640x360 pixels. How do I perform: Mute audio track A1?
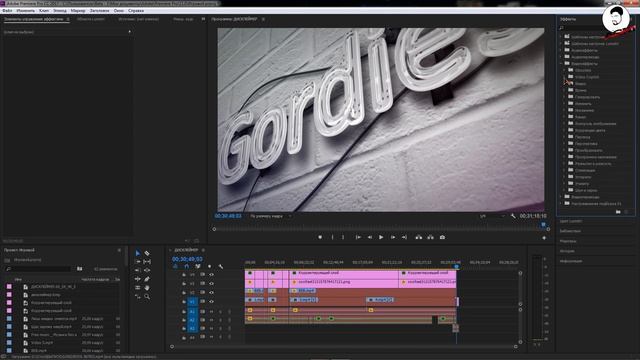(x=211, y=311)
